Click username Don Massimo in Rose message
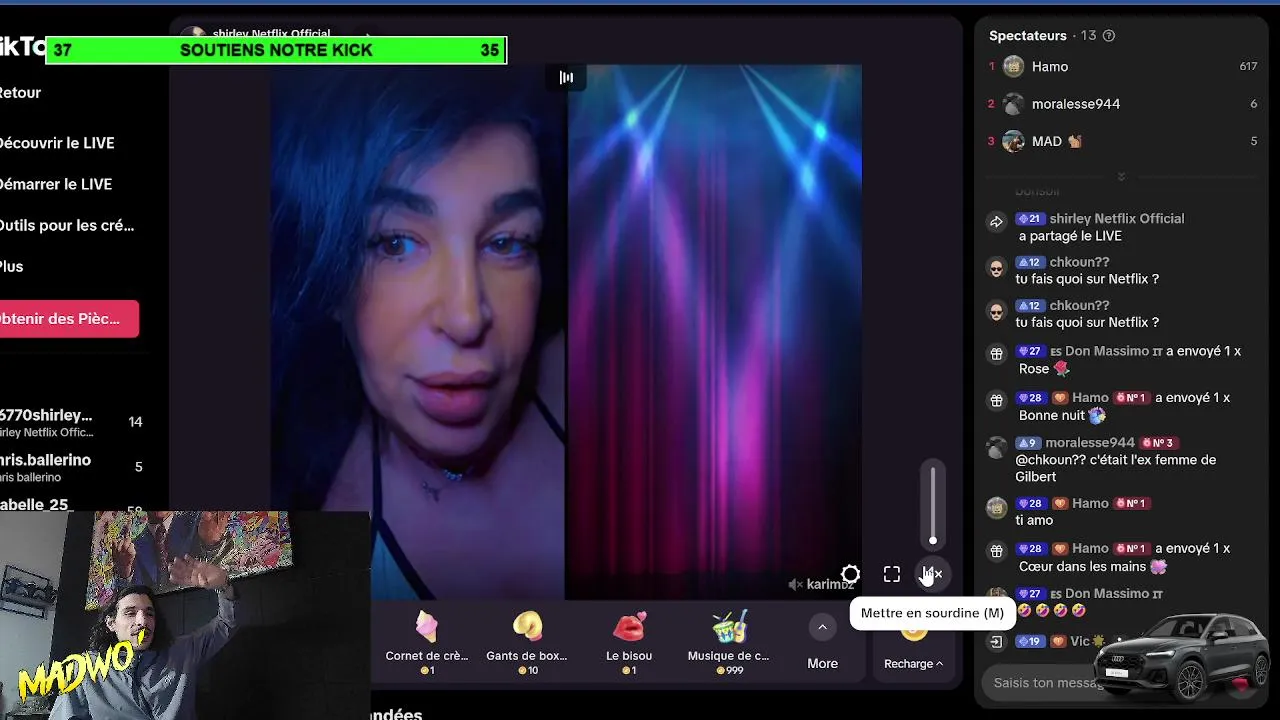Image resolution: width=1280 pixels, height=720 pixels. click(1107, 351)
